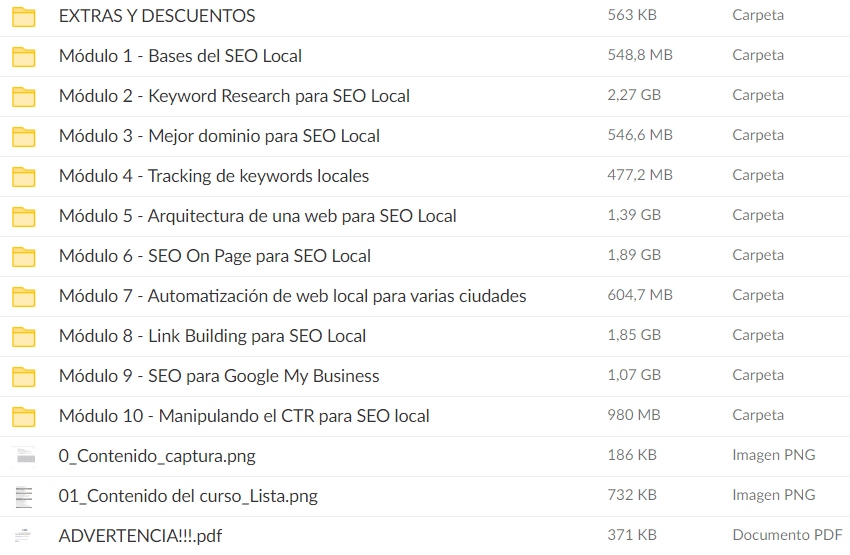Click the folder icon beside Módulo 6

pos(24,256)
